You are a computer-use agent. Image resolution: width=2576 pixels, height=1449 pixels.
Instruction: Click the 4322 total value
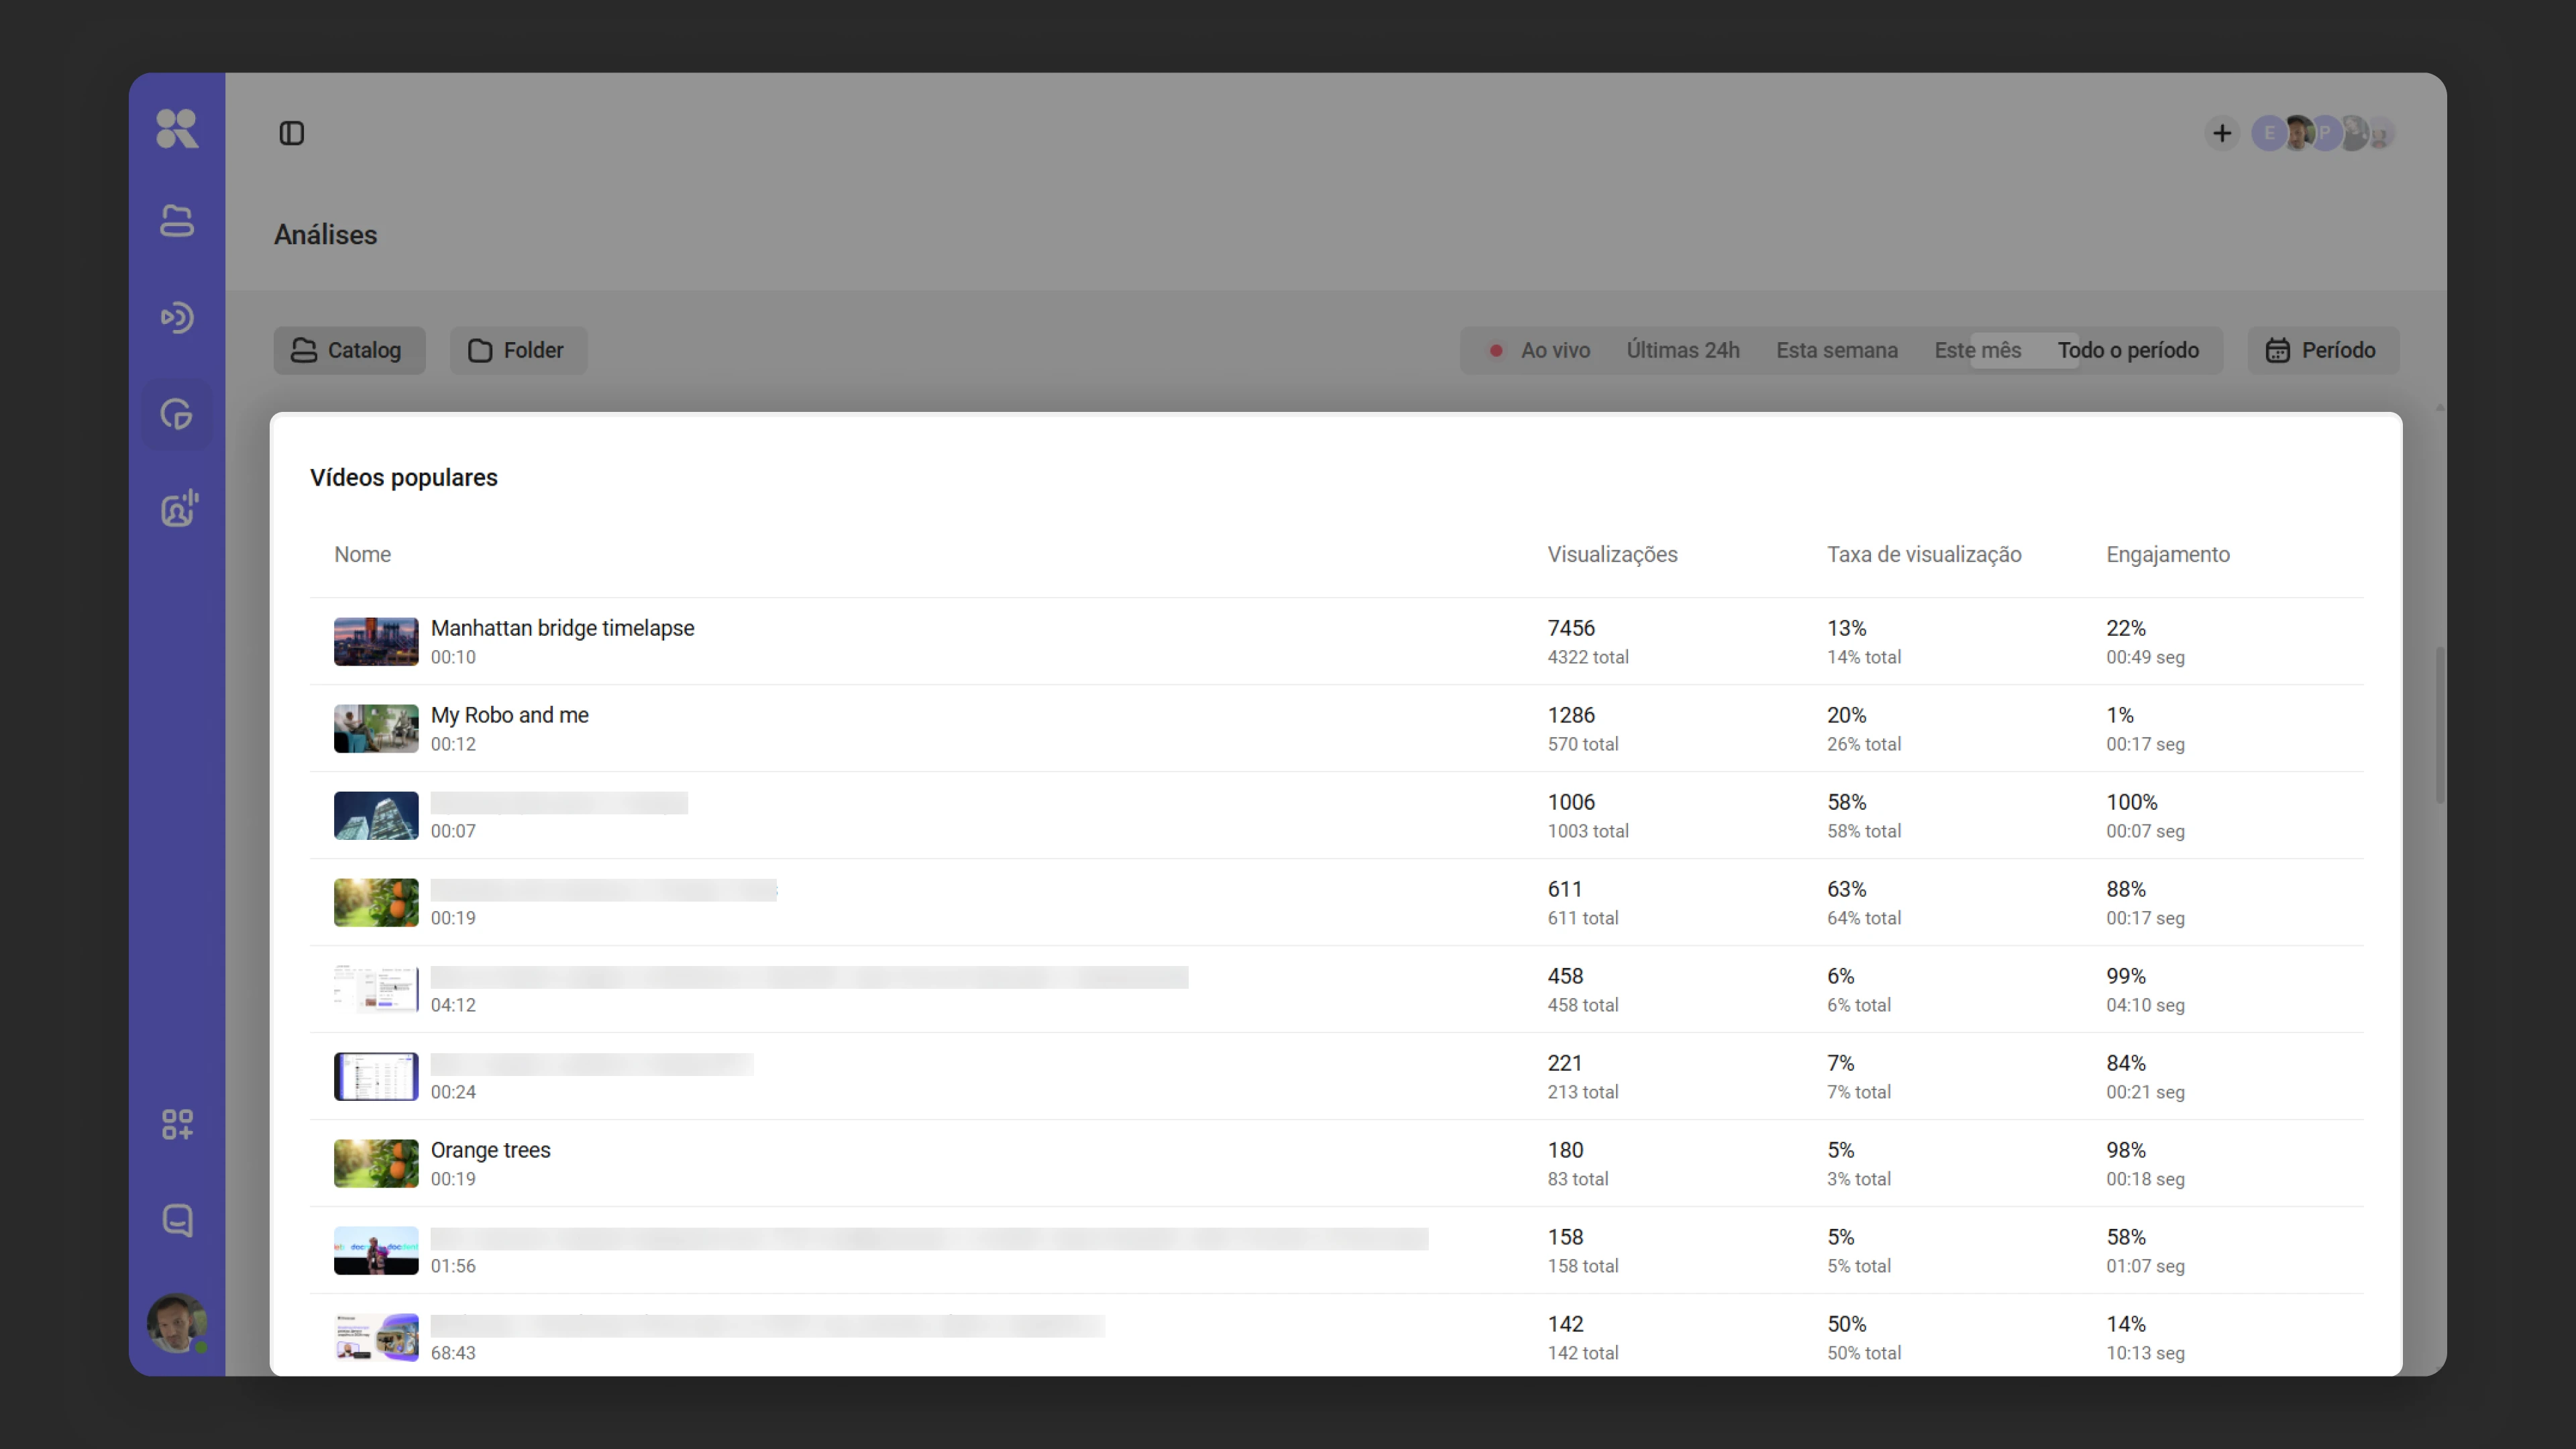pyautogui.click(x=1588, y=657)
